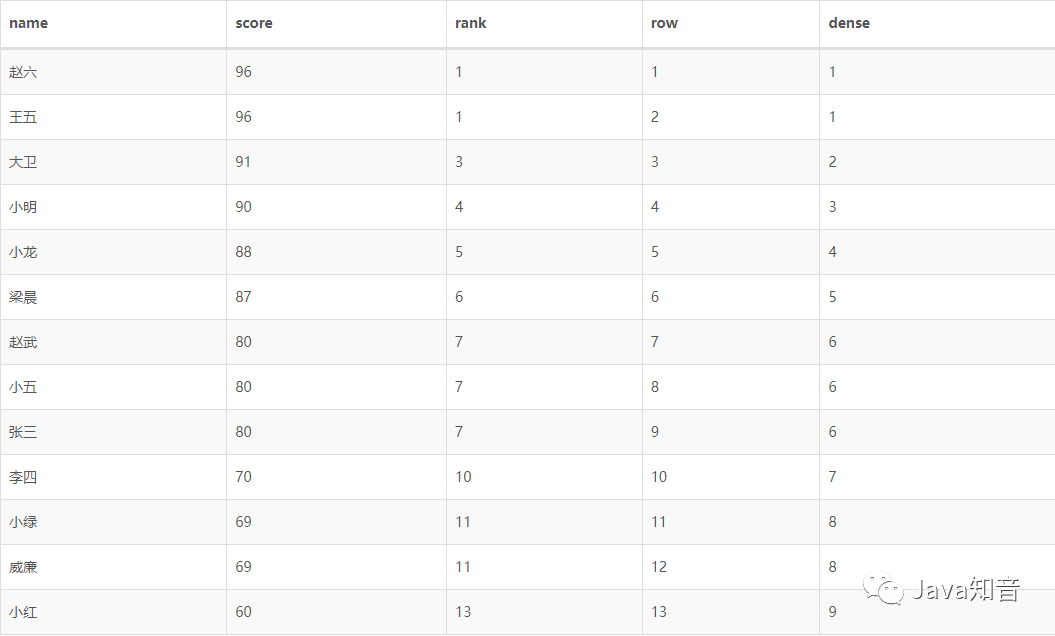Click the WeChat logo watermark icon
The height and width of the screenshot is (636, 1055).
click(x=883, y=588)
